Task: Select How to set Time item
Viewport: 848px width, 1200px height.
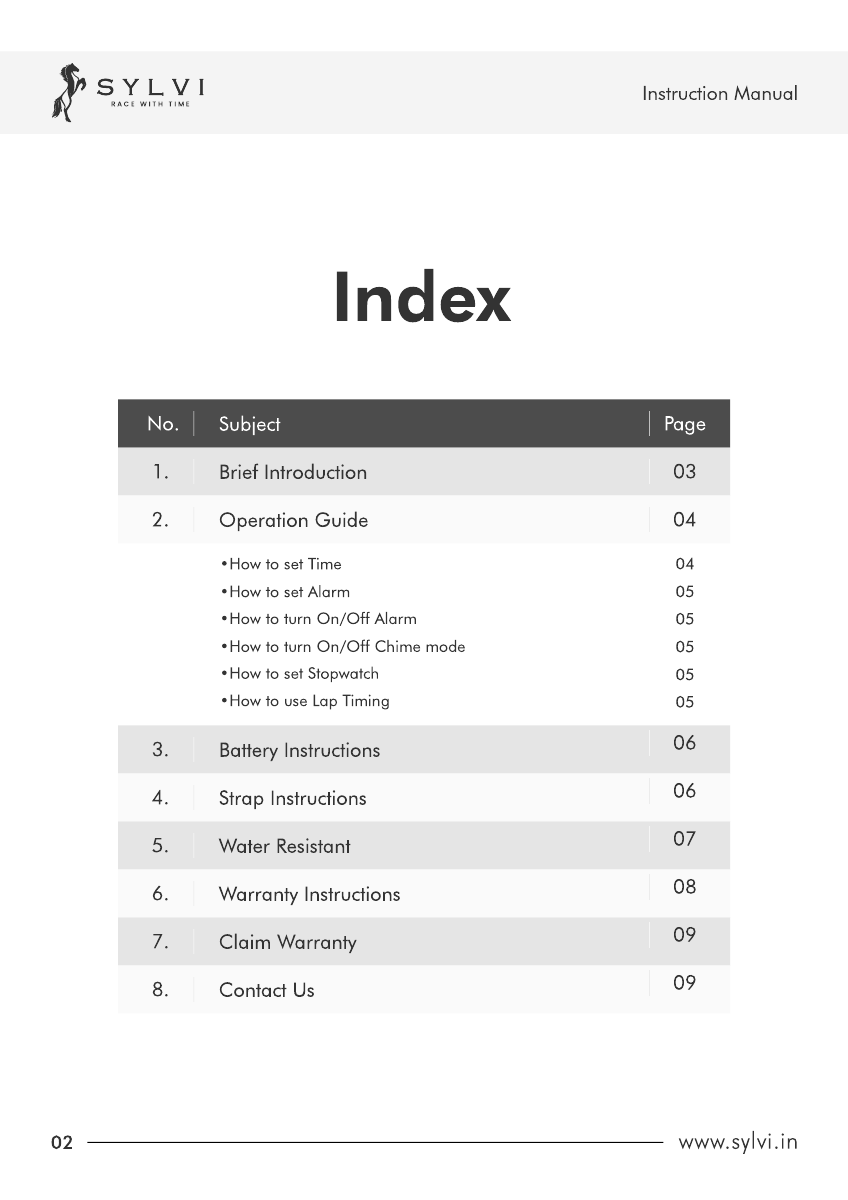Action: (281, 564)
